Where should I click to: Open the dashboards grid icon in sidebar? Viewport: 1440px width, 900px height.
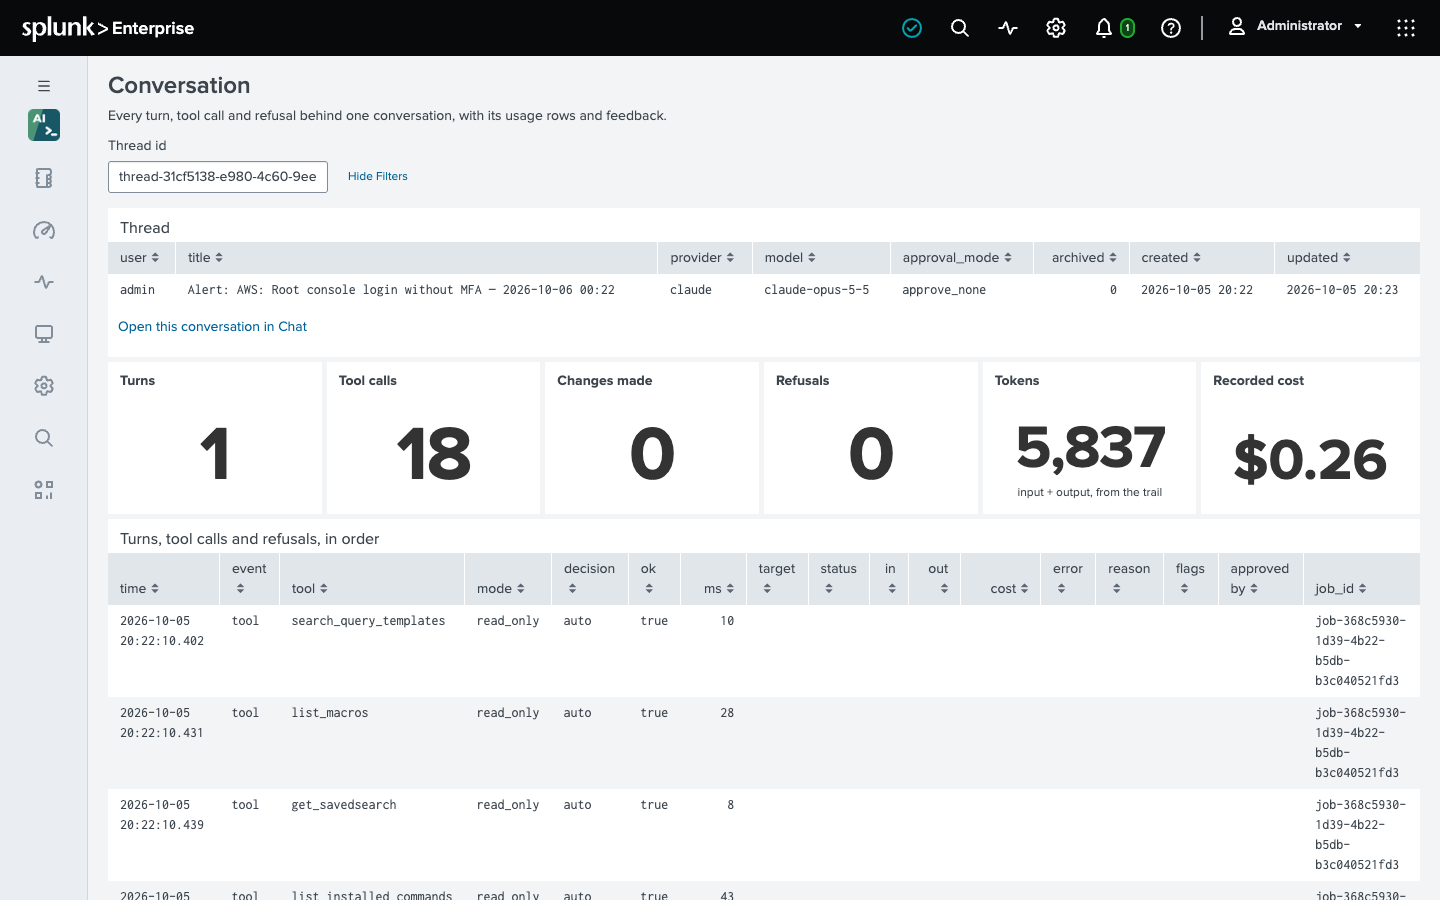44,490
